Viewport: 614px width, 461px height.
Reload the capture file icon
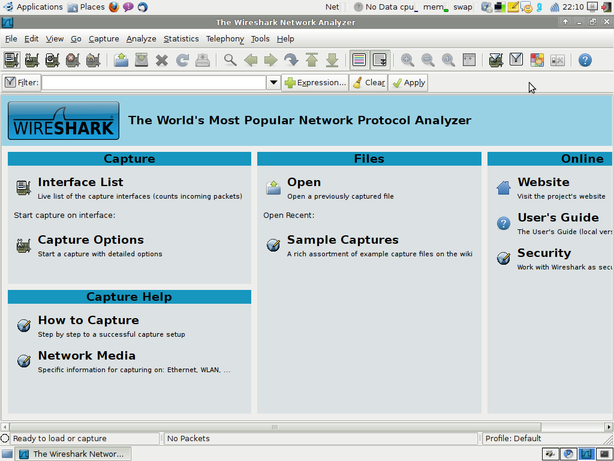pos(182,60)
